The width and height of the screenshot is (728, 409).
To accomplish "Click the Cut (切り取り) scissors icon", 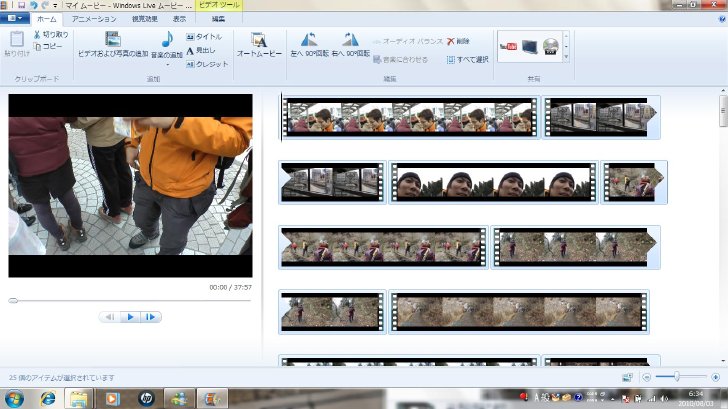I will pos(37,34).
